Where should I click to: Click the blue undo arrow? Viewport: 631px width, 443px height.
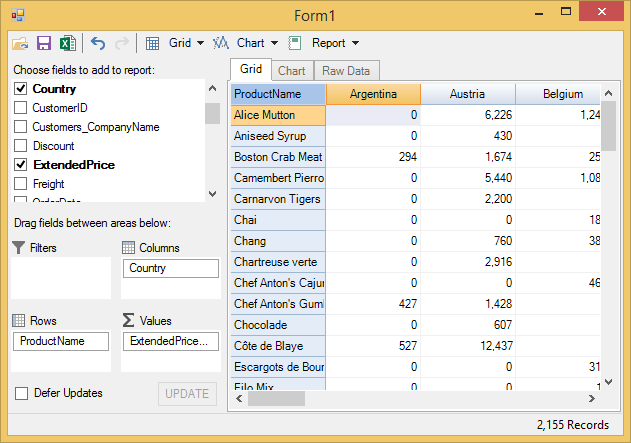click(98, 43)
